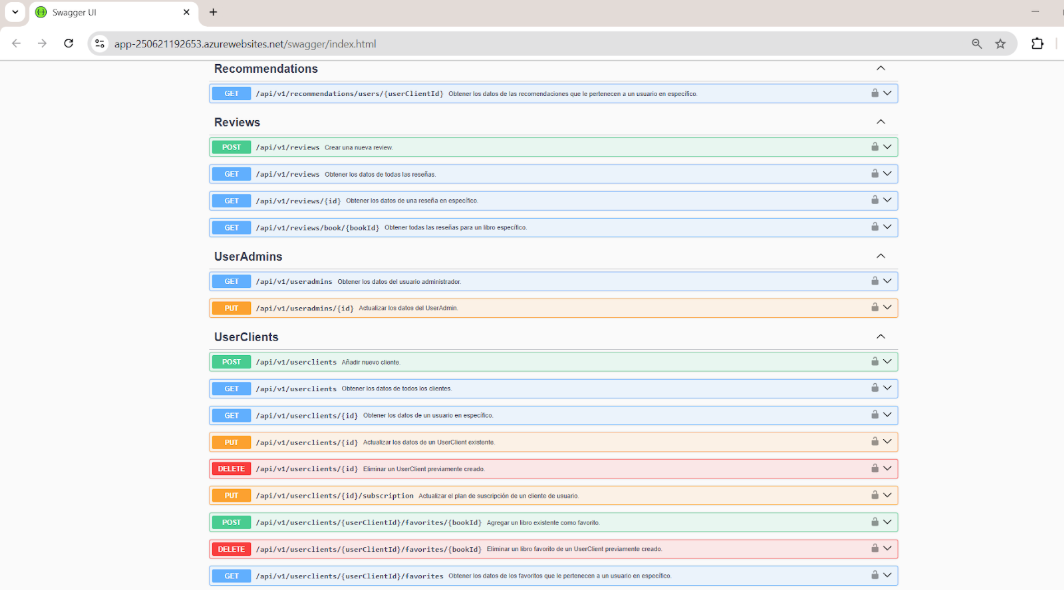Click lock icon on POST /api/v1/userclients row
The image size is (1064, 593).
coord(875,362)
